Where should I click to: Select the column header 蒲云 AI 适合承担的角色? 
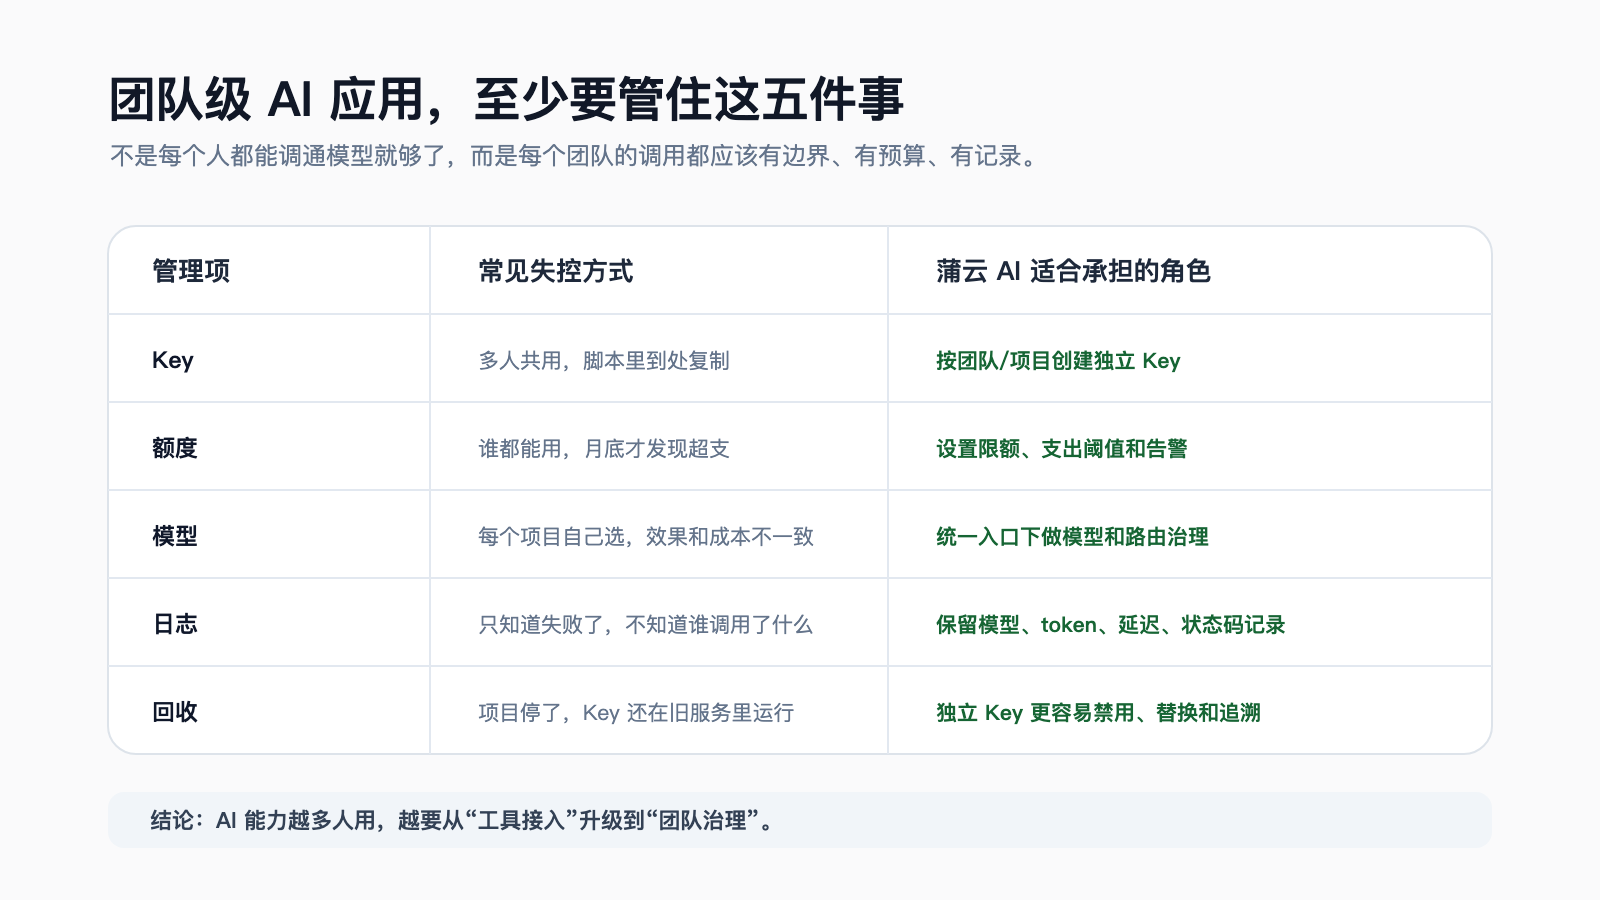(x=1073, y=271)
